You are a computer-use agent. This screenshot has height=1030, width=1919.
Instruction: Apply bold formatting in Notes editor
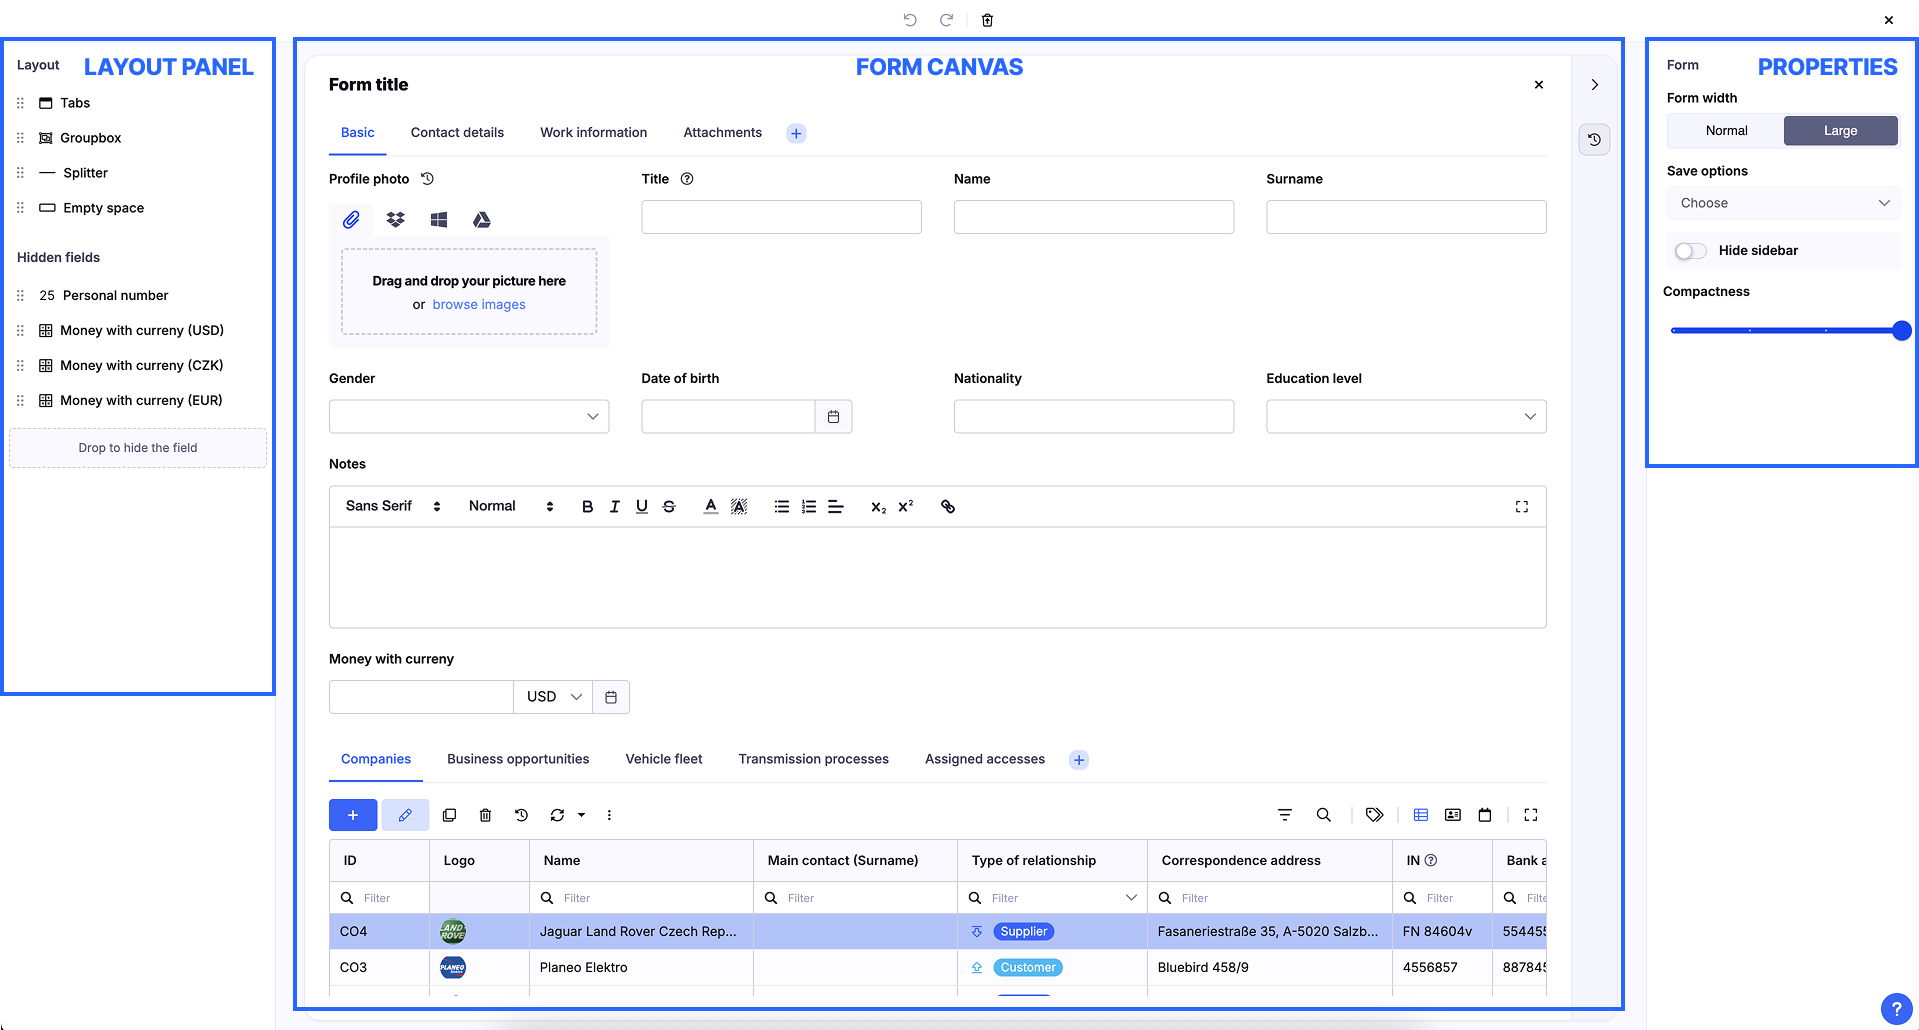pyautogui.click(x=588, y=507)
